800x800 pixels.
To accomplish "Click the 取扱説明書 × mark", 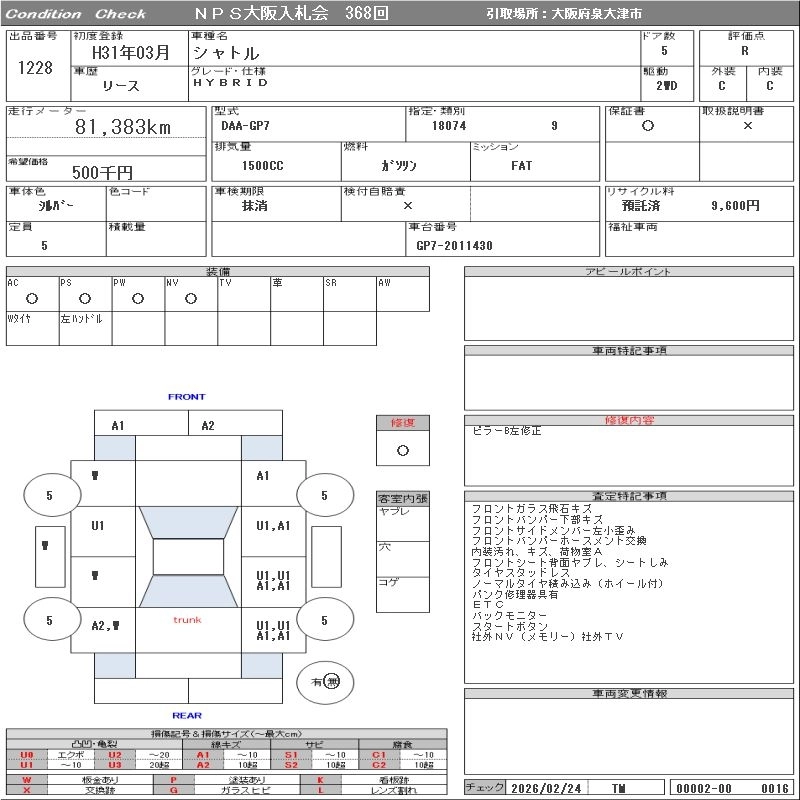I will [747, 126].
